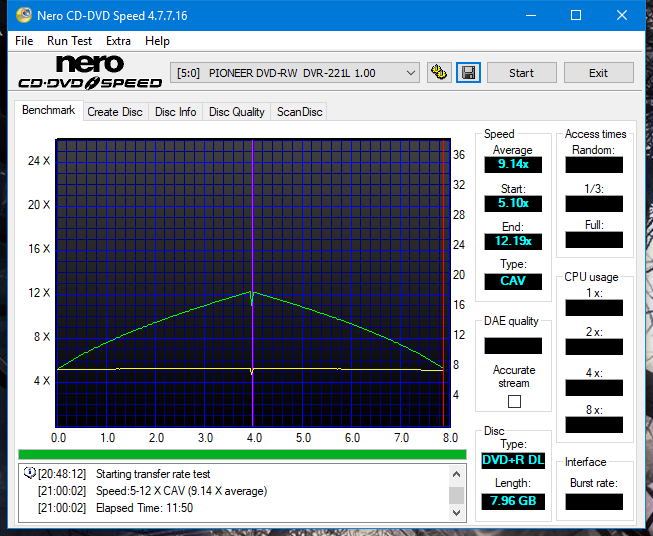
Task: Maximize the Nero CD-DVD Speed window
Action: click(576, 15)
